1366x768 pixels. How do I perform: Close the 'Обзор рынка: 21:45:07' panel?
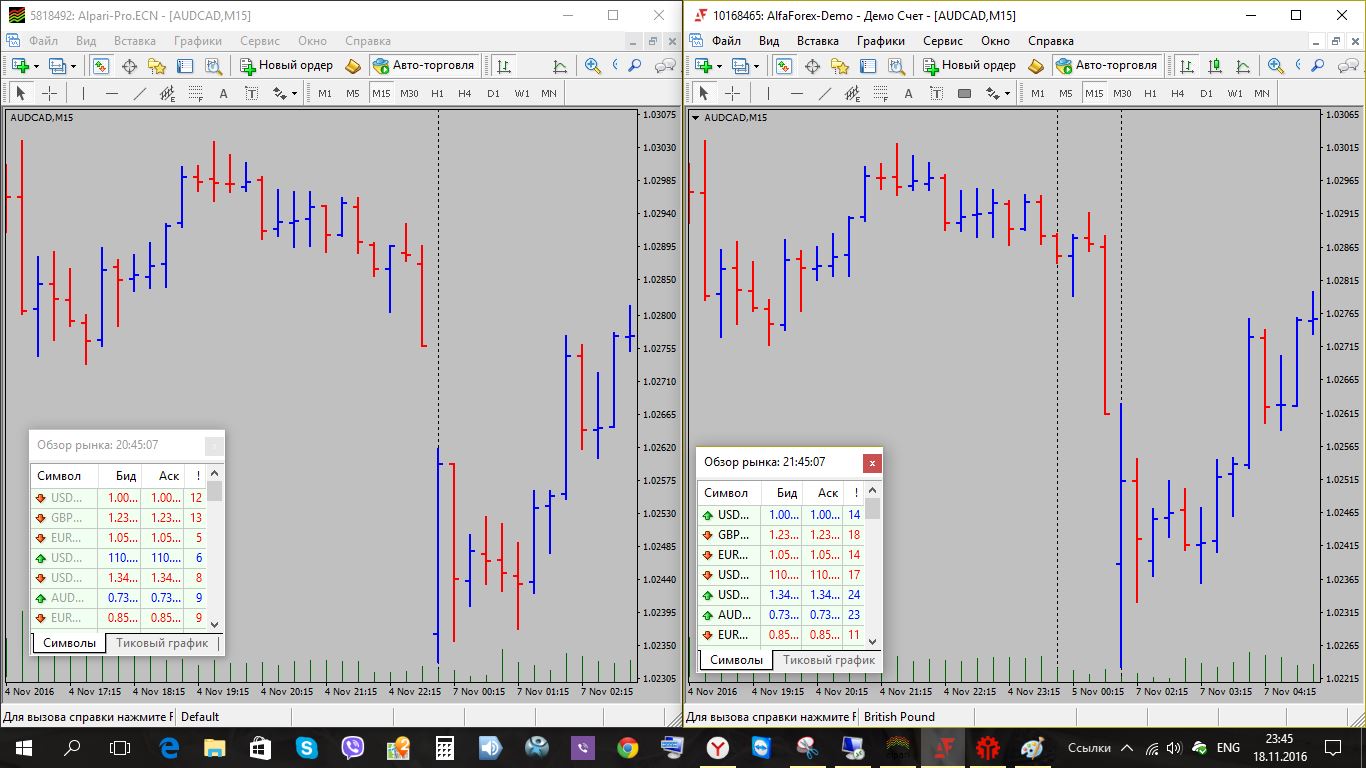[x=872, y=463]
